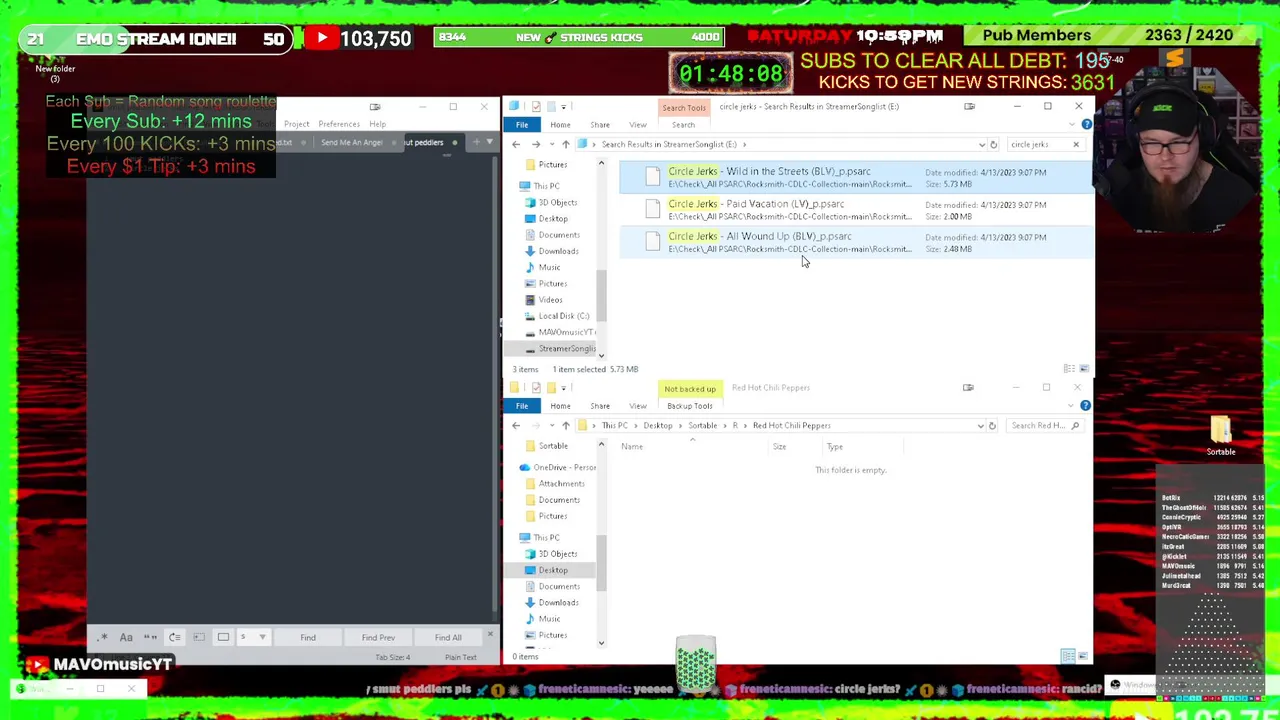This screenshot has width=1280, height=720.
Task: Sort by Name column header
Action: click(632, 446)
